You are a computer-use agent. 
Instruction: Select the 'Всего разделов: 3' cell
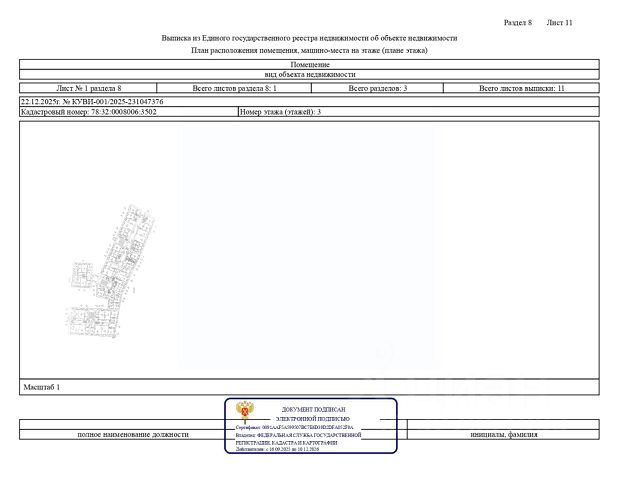pyautogui.click(x=377, y=88)
